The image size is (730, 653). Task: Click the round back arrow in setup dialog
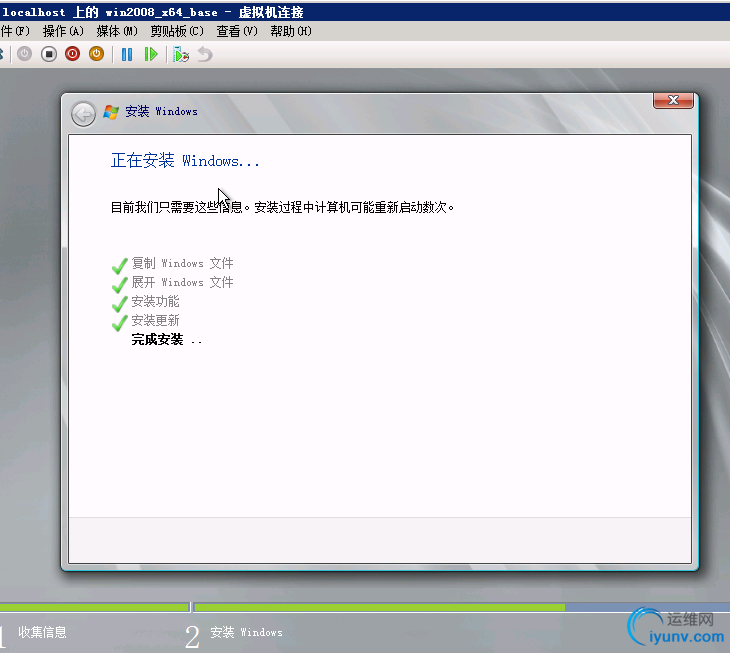(83, 114)
